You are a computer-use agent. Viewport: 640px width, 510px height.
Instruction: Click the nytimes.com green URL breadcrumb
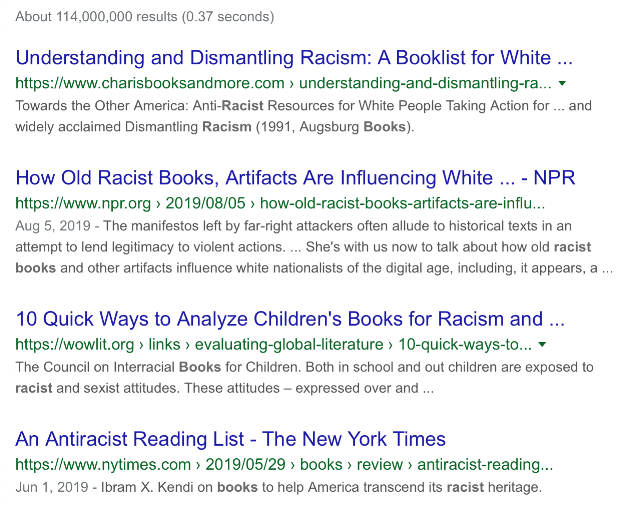pyautogui.click(x=284, y=465)
